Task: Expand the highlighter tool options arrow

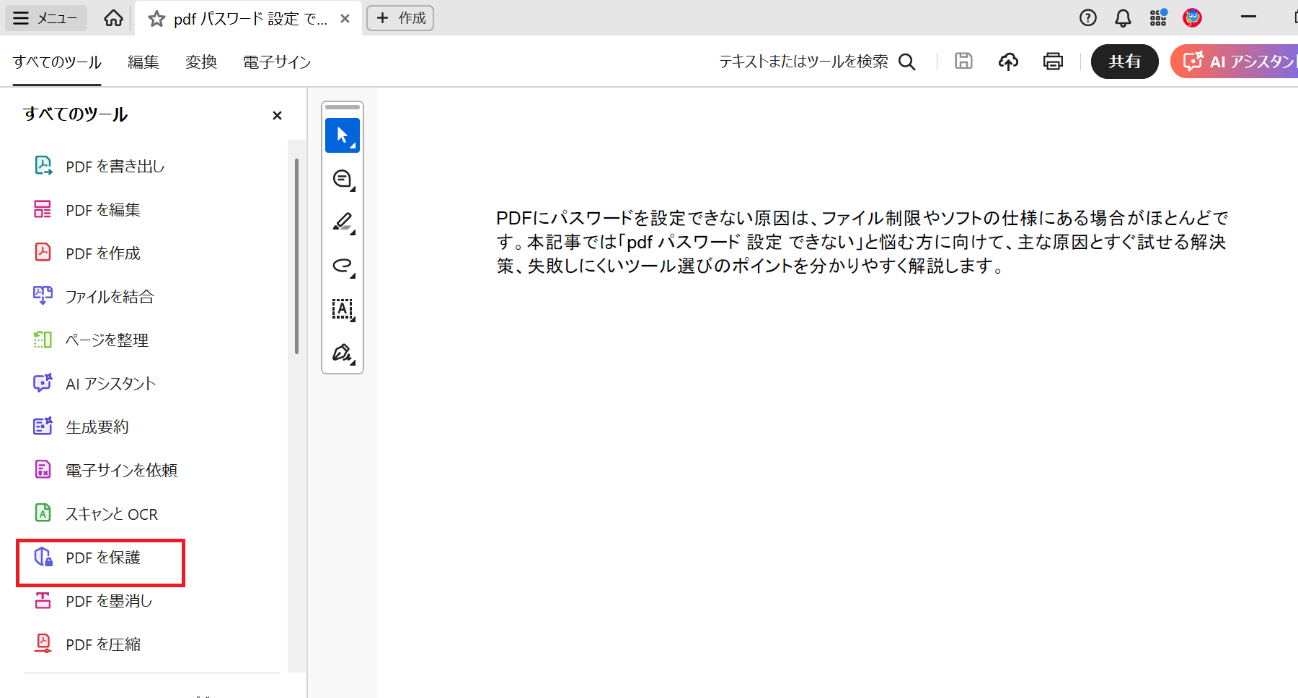Action: 353,233
